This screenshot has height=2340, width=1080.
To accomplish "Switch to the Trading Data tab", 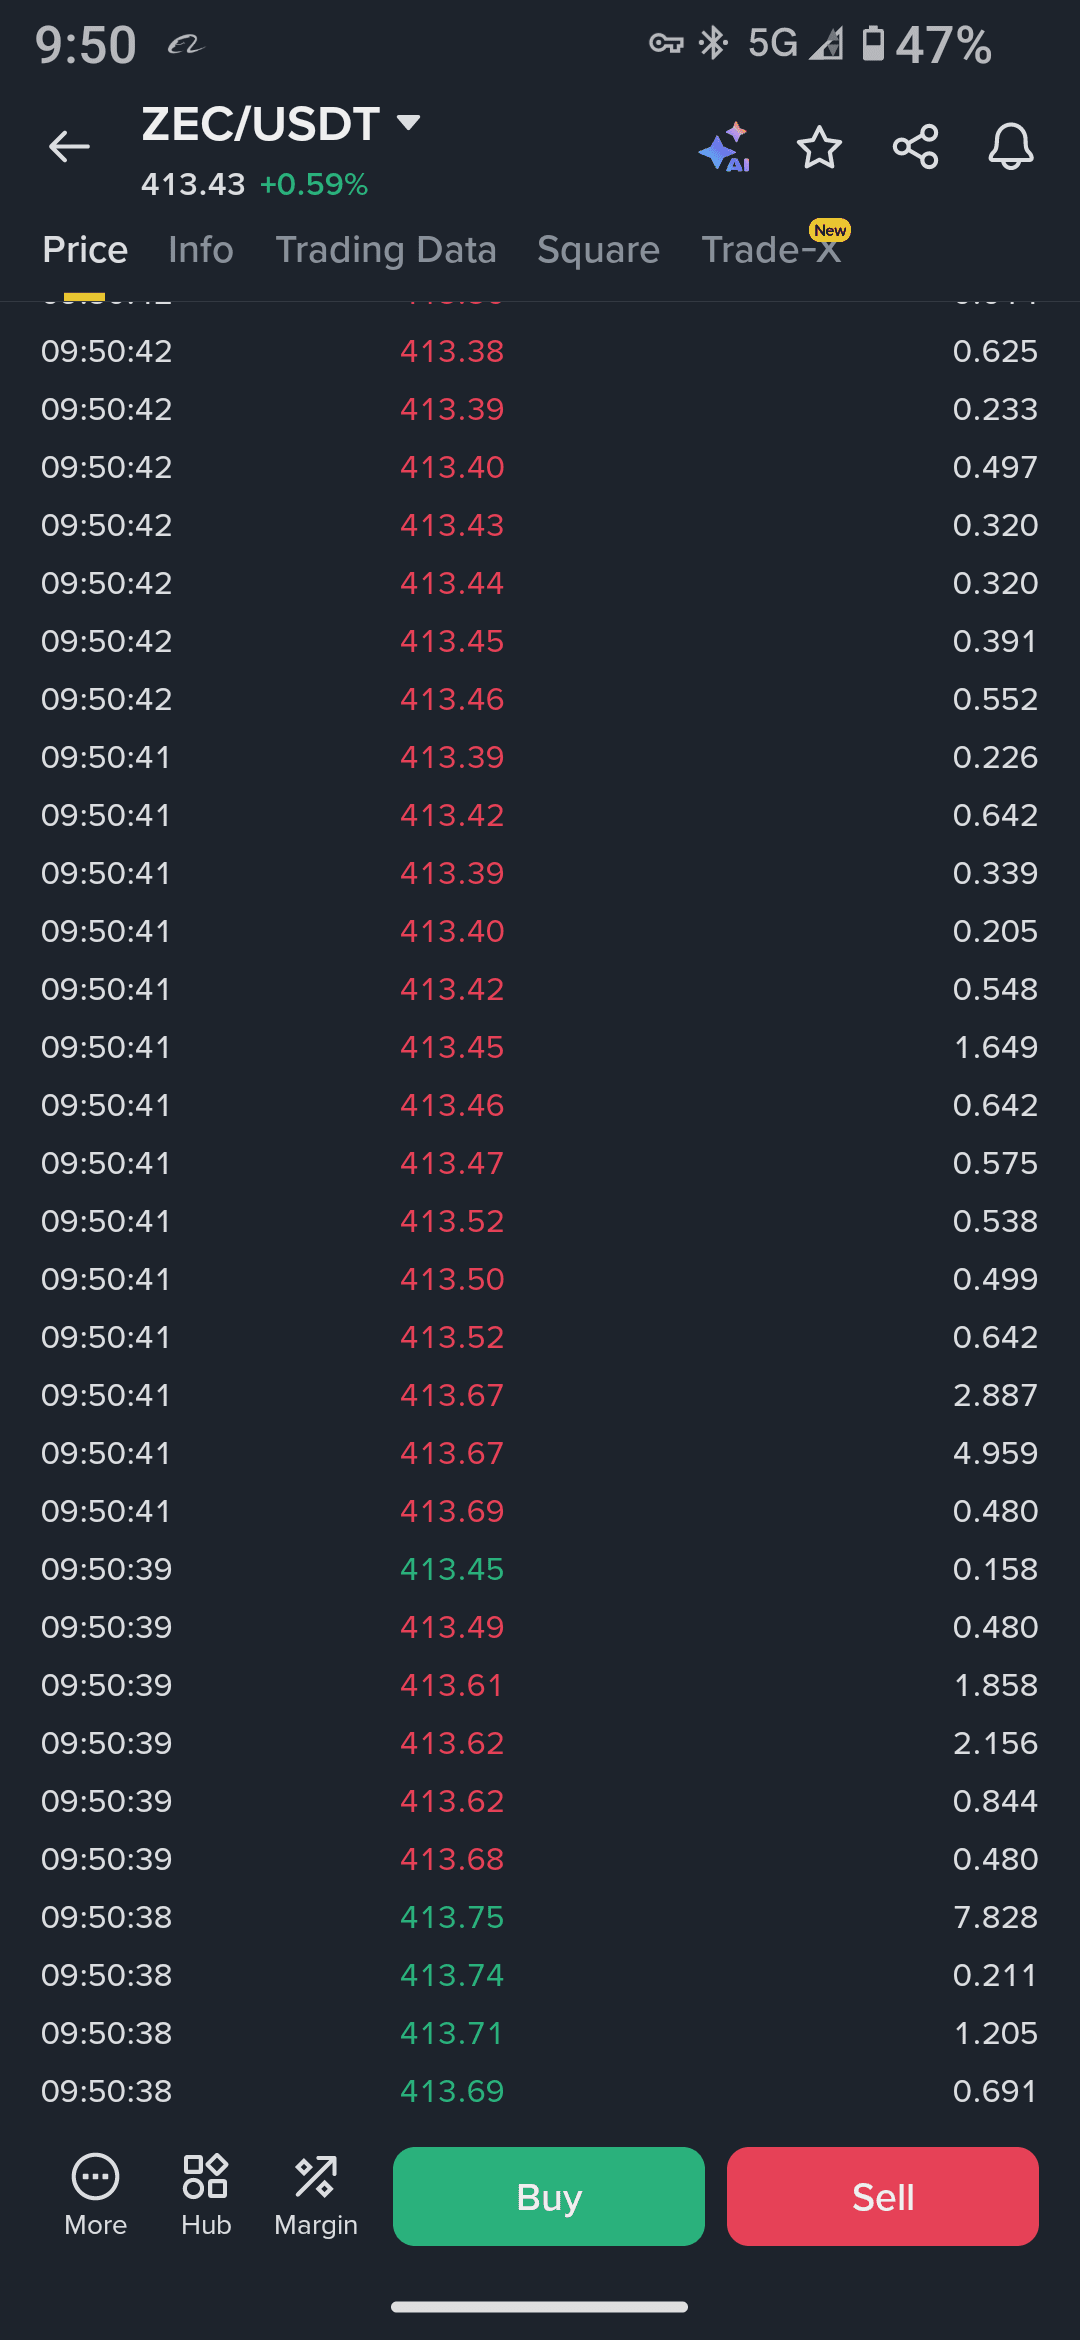I will click(x=386, y=250).
